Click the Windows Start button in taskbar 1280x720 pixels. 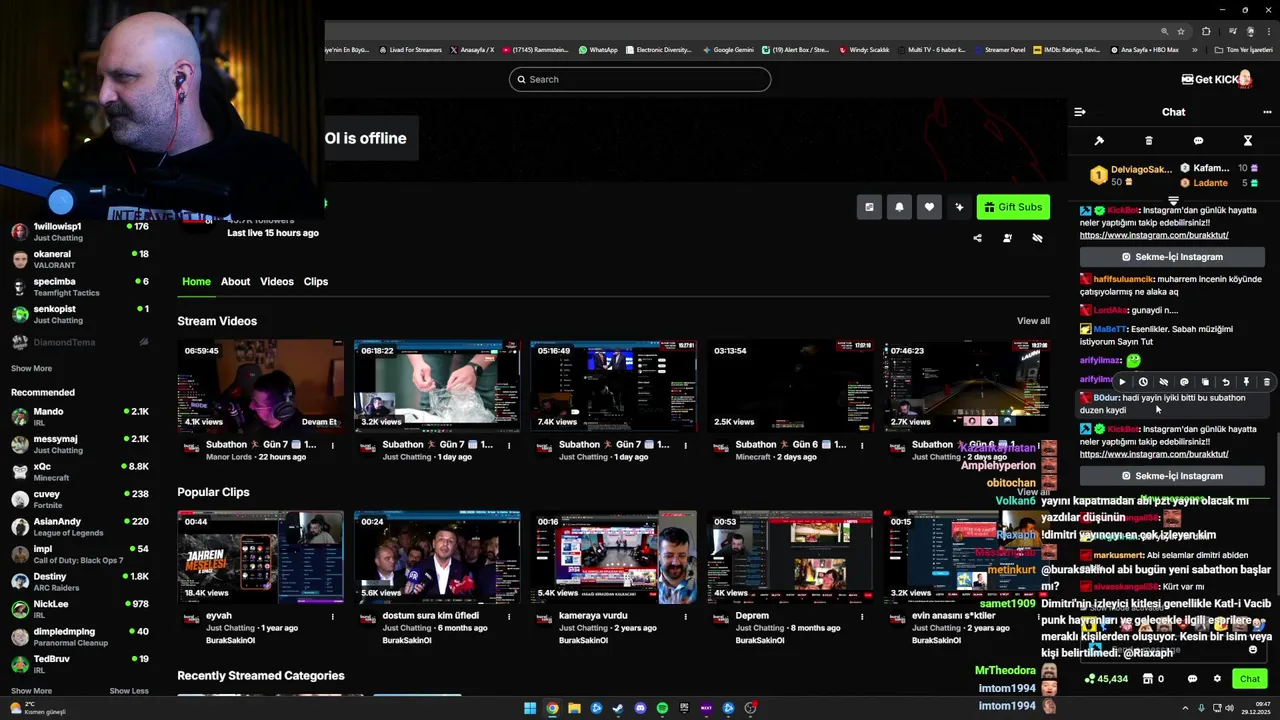(530, 709)
